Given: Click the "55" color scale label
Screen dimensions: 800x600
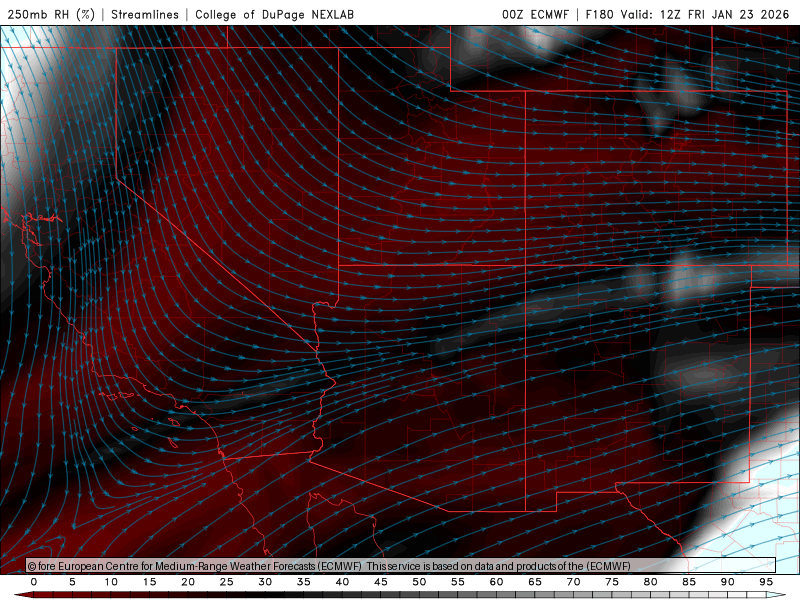Looking at the screenshot, I should point(457,582).
